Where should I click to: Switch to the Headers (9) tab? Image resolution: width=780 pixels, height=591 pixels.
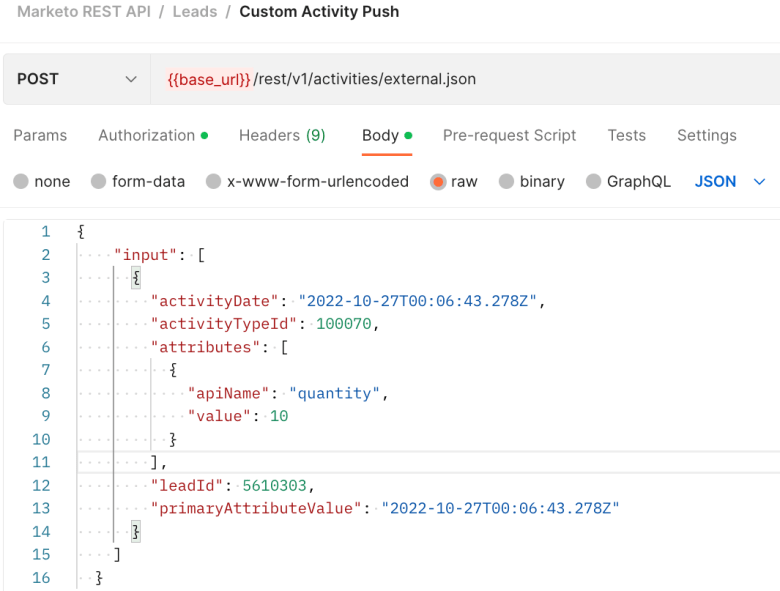pyautogui.click(x=282, y=135)
